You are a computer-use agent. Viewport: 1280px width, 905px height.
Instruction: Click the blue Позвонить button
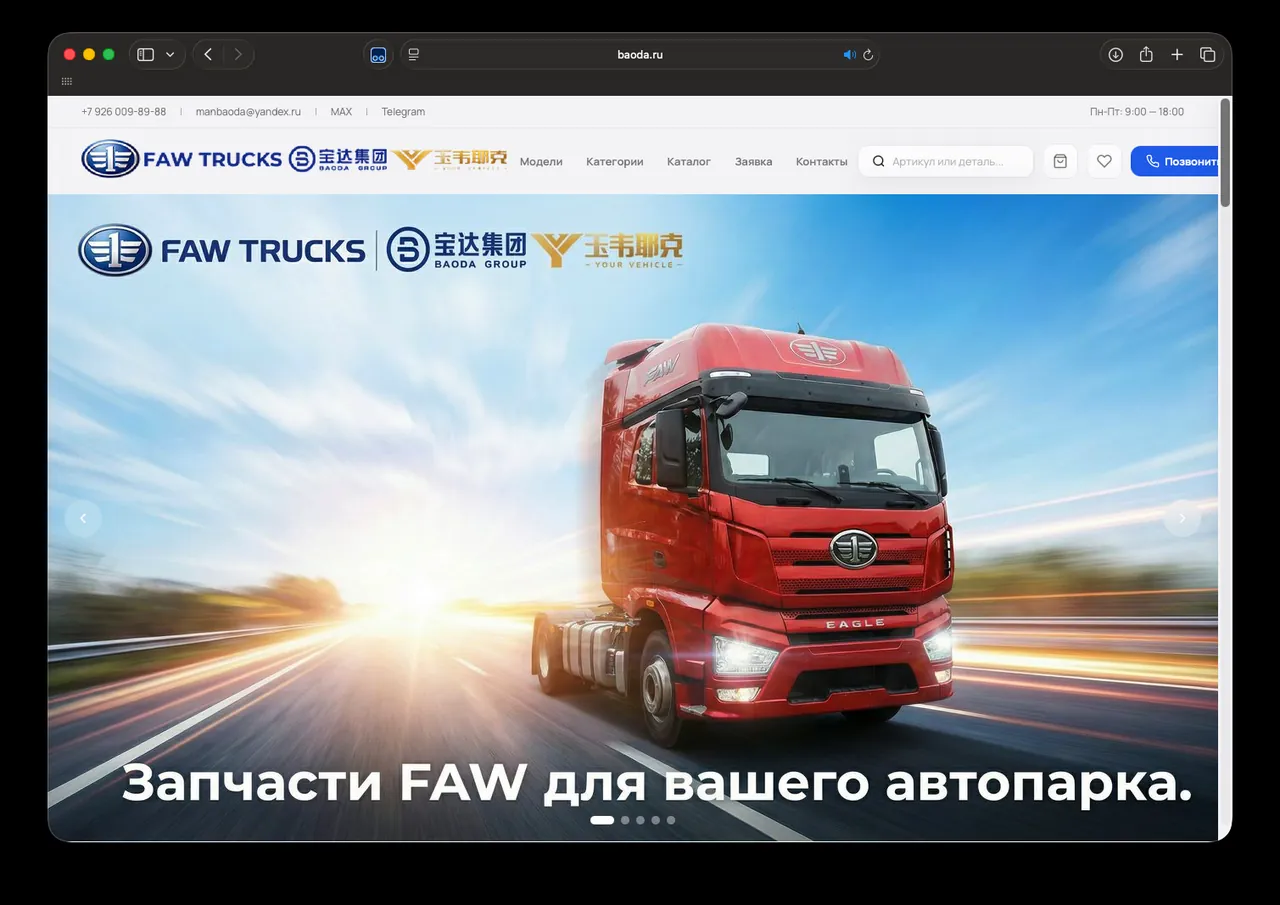tap(1176, 161)
